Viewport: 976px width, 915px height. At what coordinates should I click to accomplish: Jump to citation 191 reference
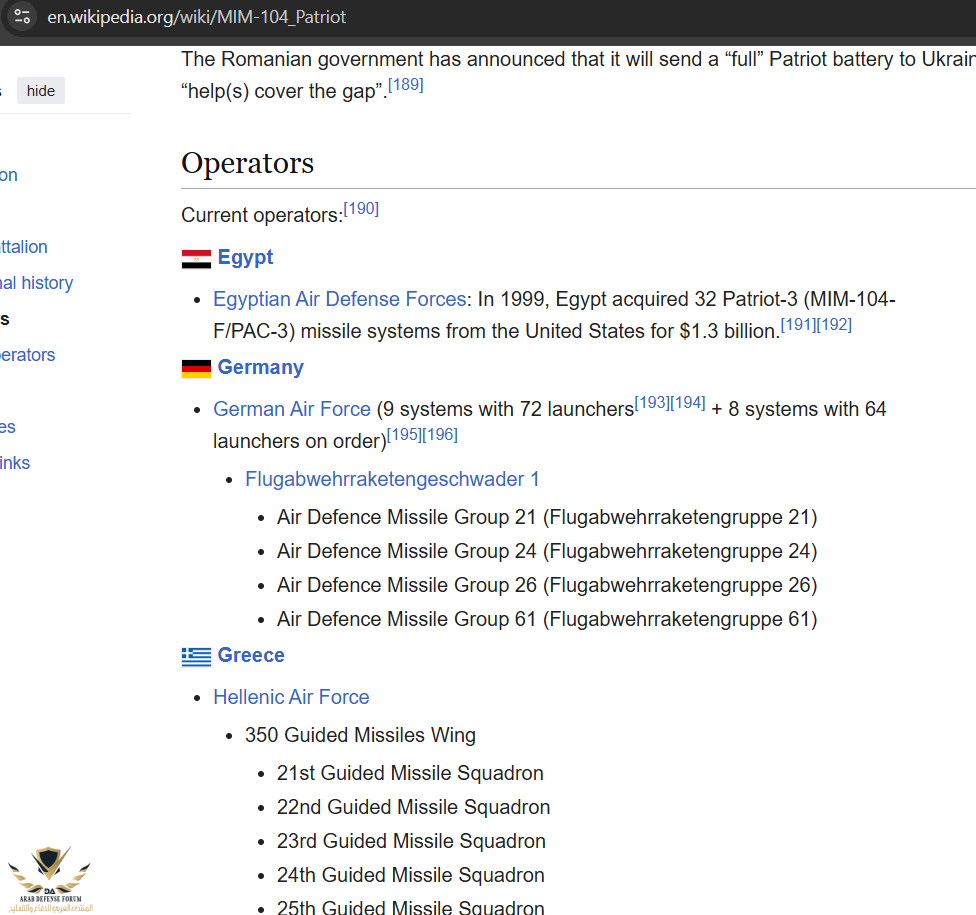click(x=798, y=325)
